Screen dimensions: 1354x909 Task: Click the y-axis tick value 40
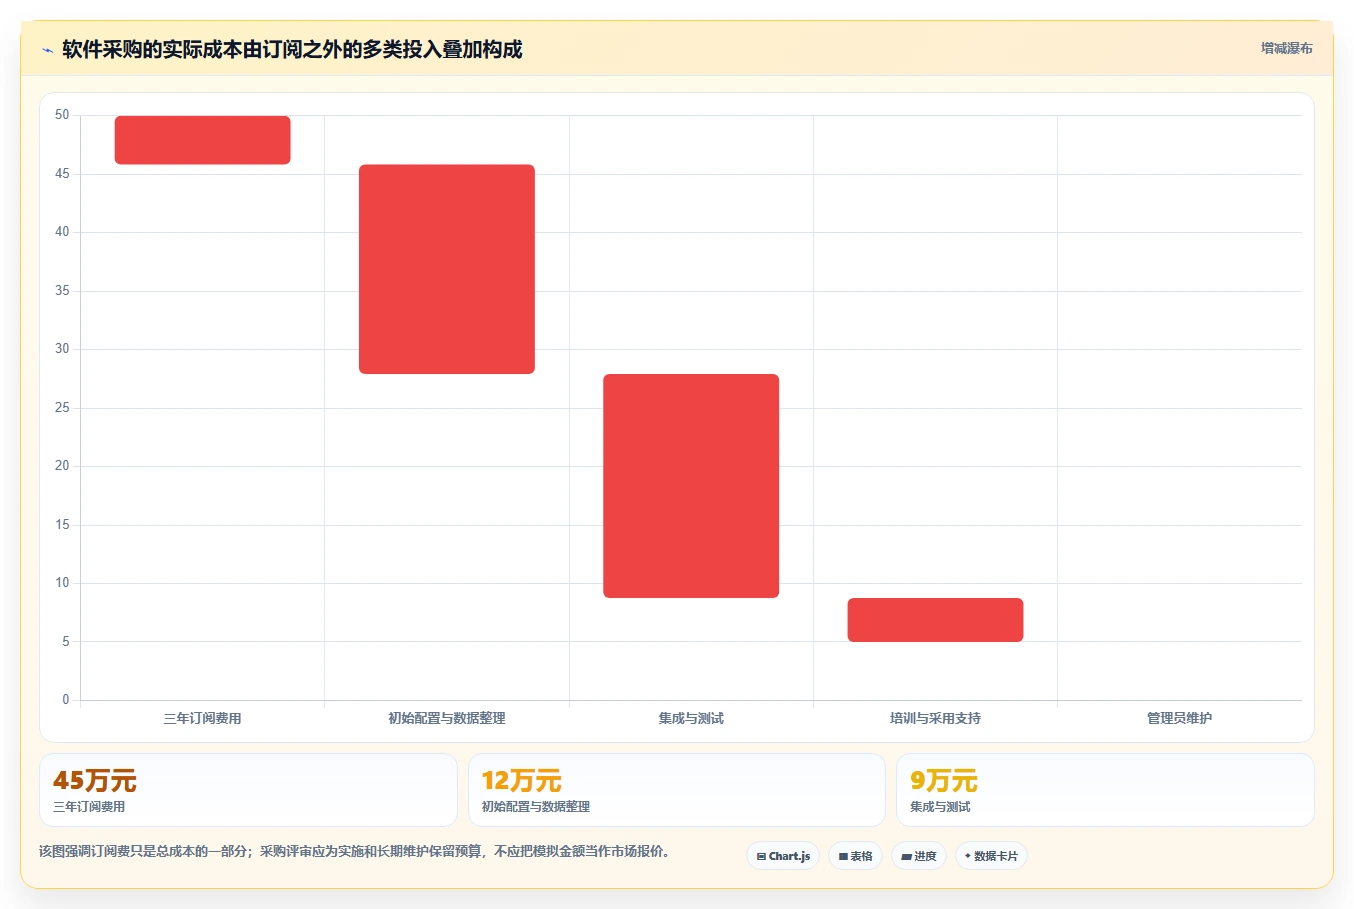point(62,232)
